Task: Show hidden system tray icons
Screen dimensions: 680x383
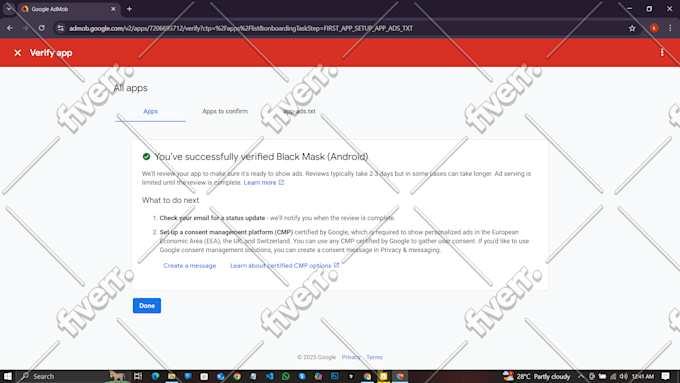Action: pyautogui.click(x=581, y=376)
